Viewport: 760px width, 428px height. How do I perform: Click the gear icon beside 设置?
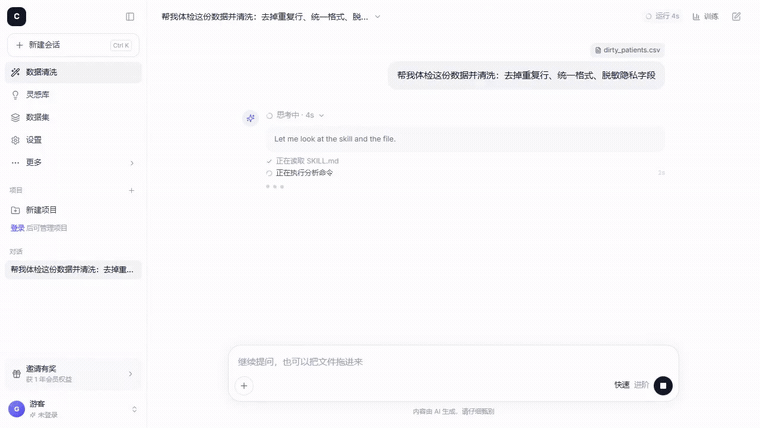(16, 140)
